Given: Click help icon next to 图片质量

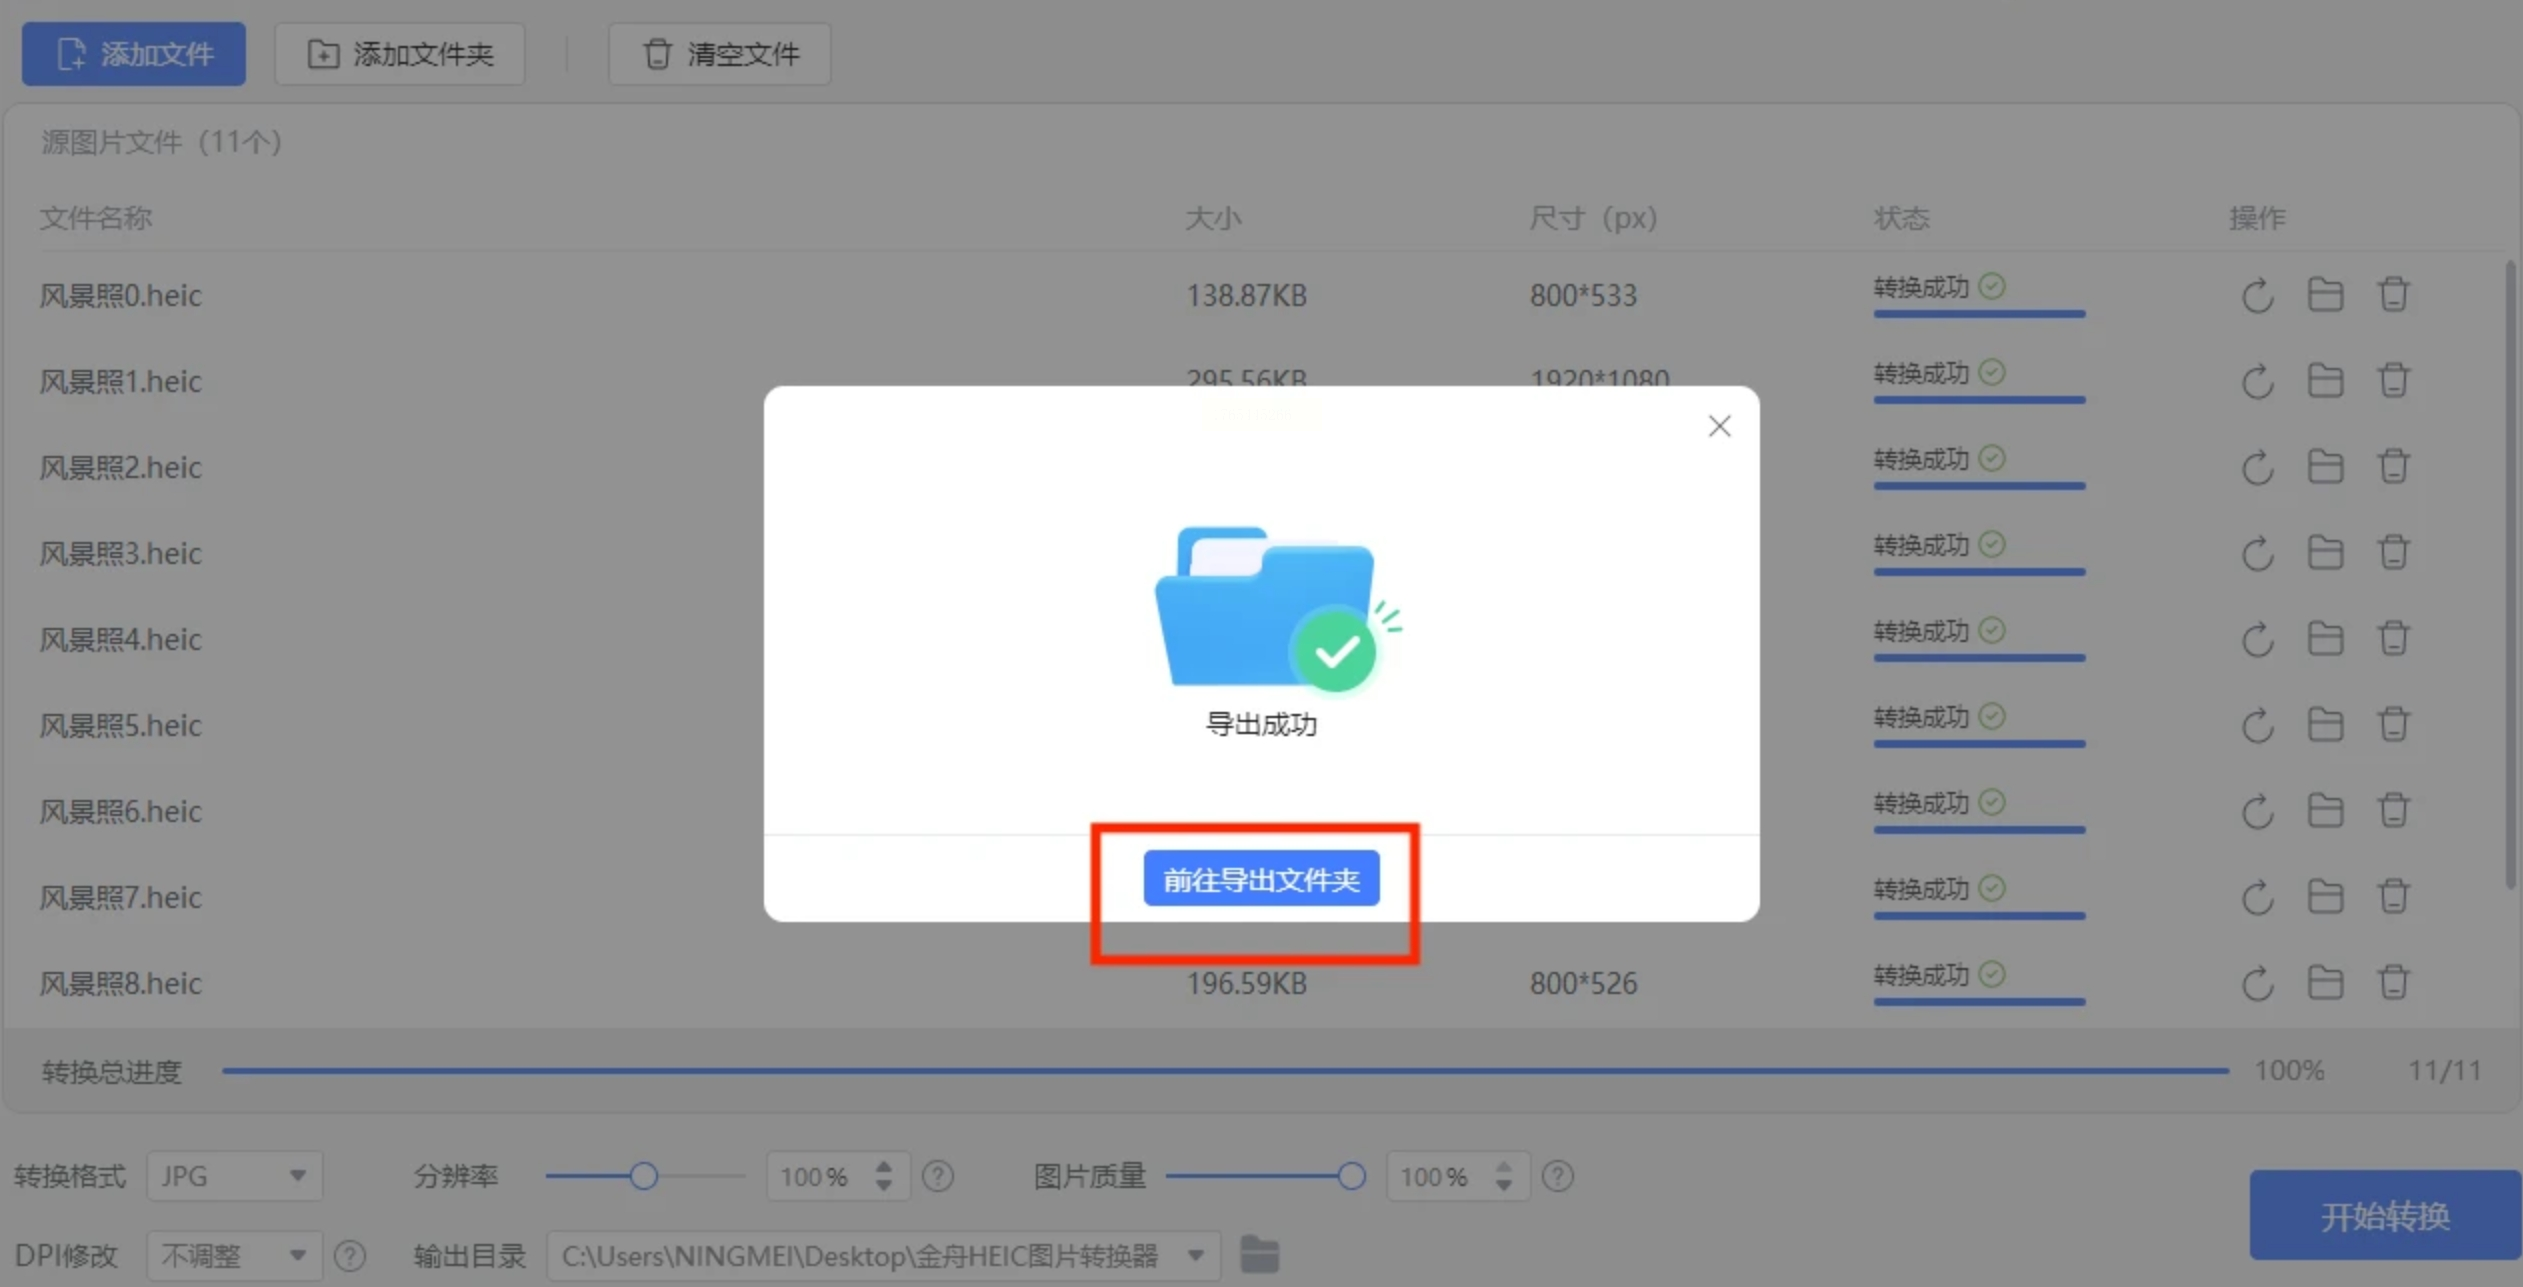Looking at the screenshot, I should click(x=1557, y=1176).
